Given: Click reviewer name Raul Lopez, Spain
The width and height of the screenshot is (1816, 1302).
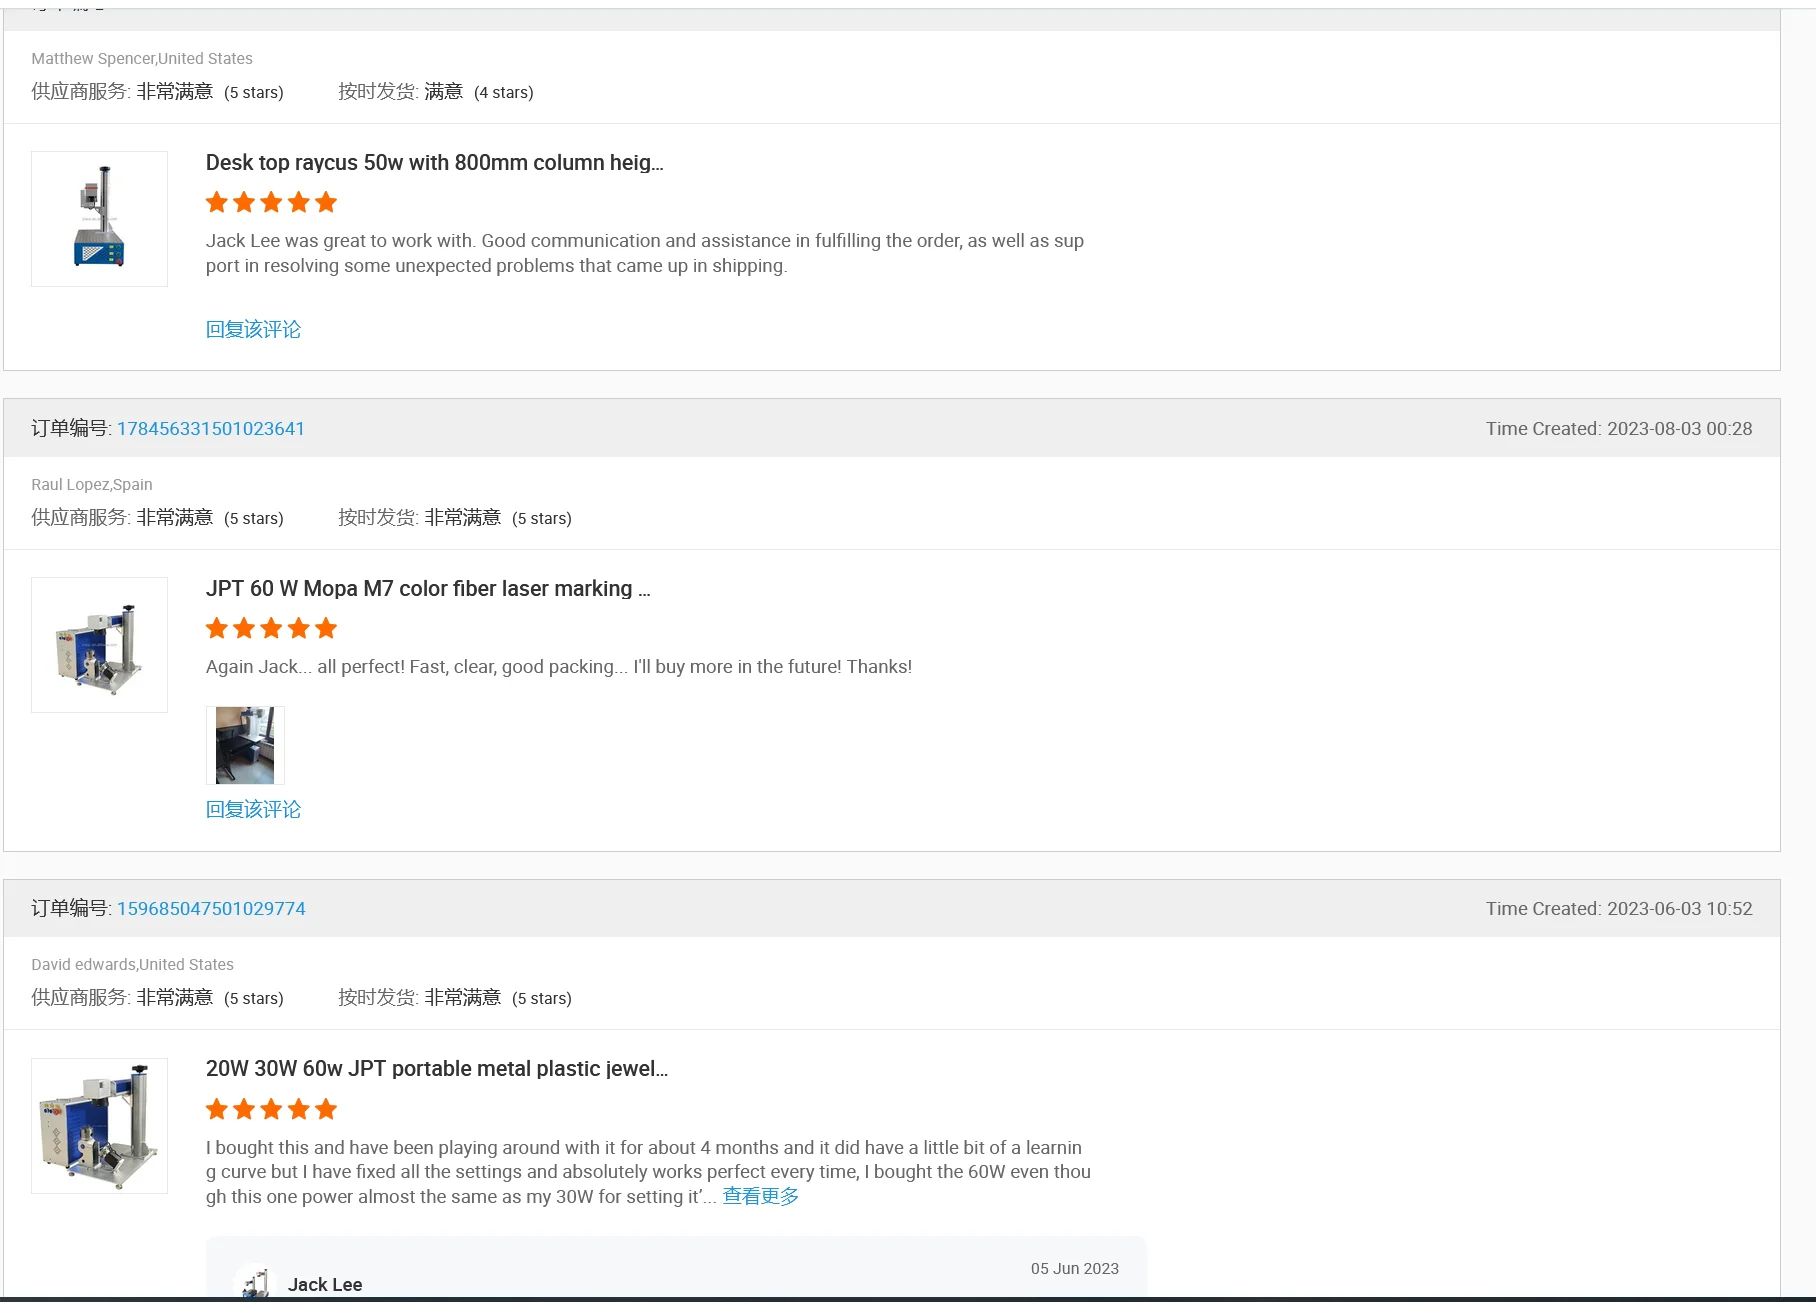Looking at the screenshot, I should point(92,485).
